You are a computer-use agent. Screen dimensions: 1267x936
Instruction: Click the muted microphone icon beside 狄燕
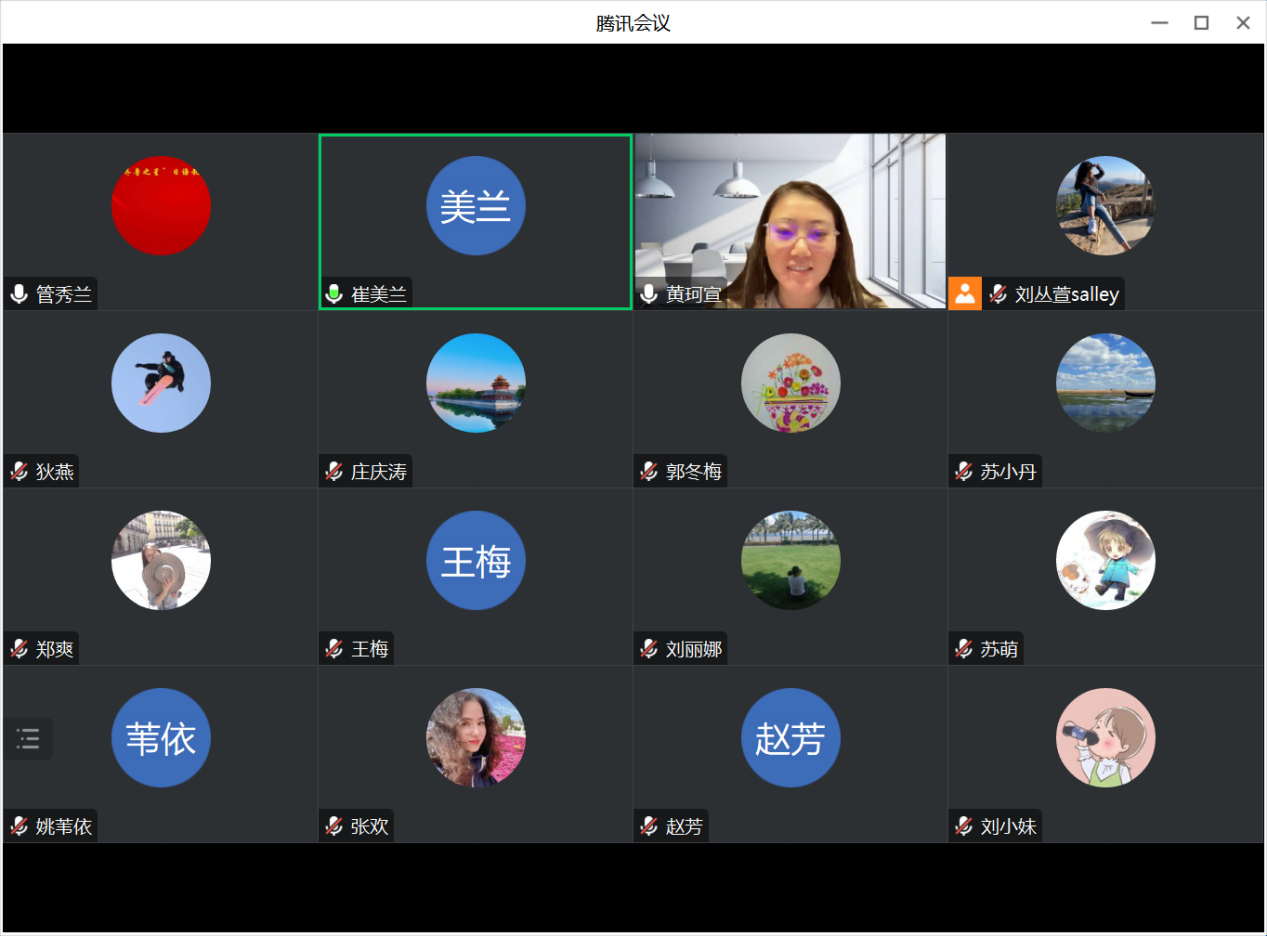coord(19,471)
